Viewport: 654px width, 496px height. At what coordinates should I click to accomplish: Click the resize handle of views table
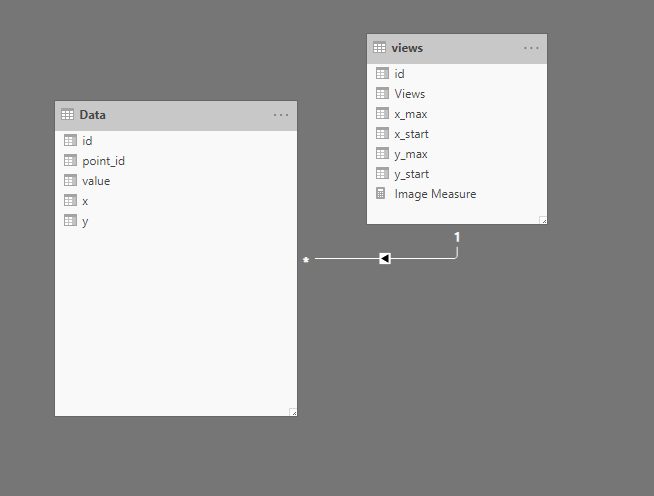(x=543, y=220)
